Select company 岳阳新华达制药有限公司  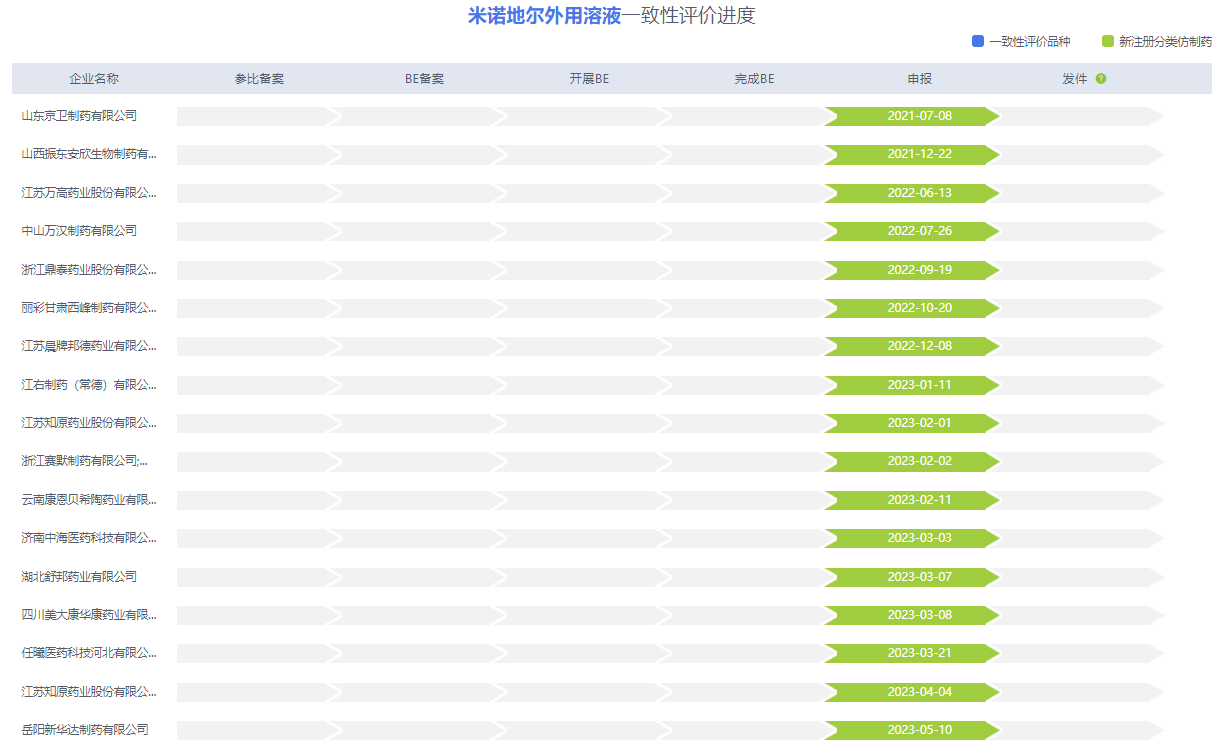[85, 730]
